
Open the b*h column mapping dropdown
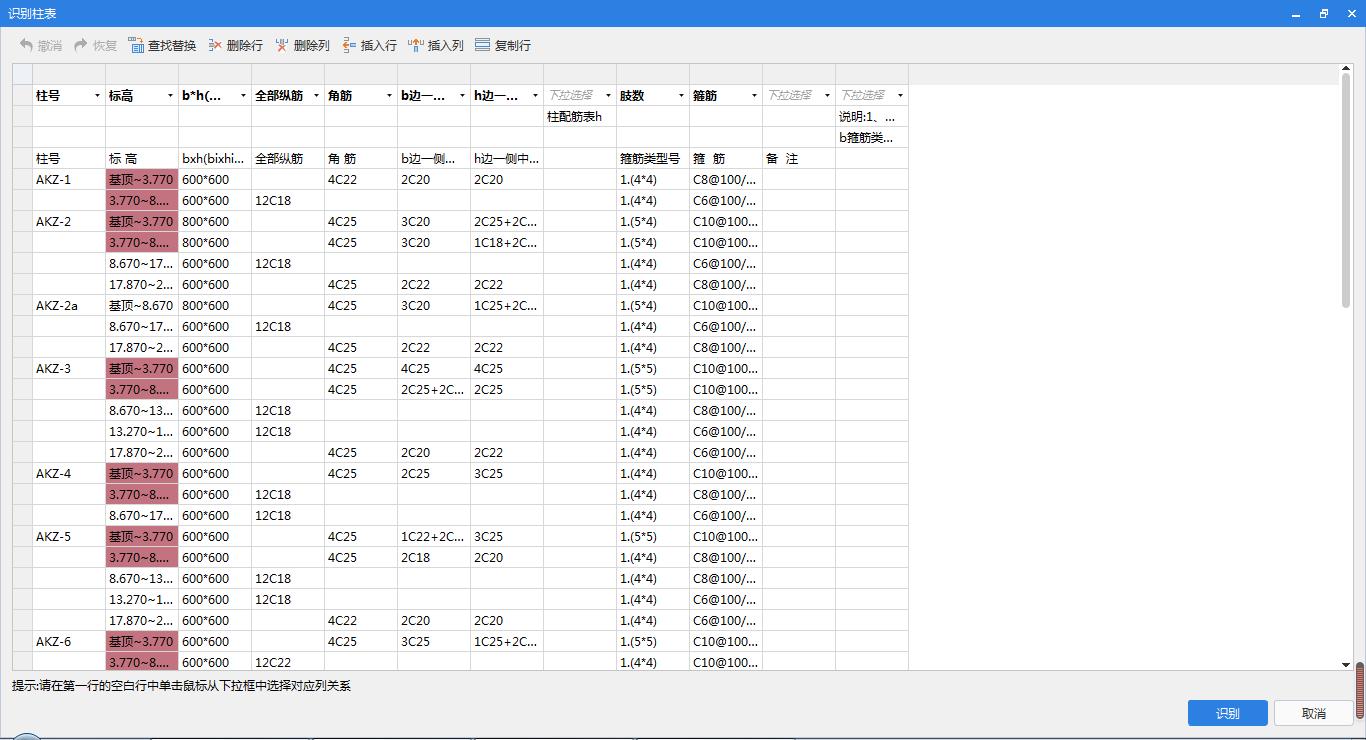(x=243, y=96)
